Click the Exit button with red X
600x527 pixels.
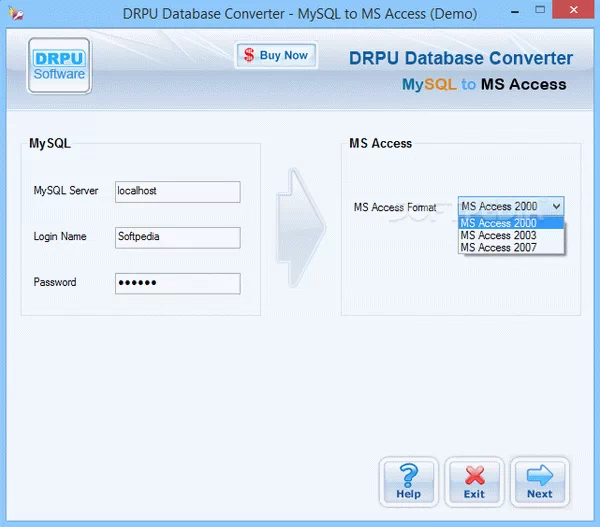[474, 482]
